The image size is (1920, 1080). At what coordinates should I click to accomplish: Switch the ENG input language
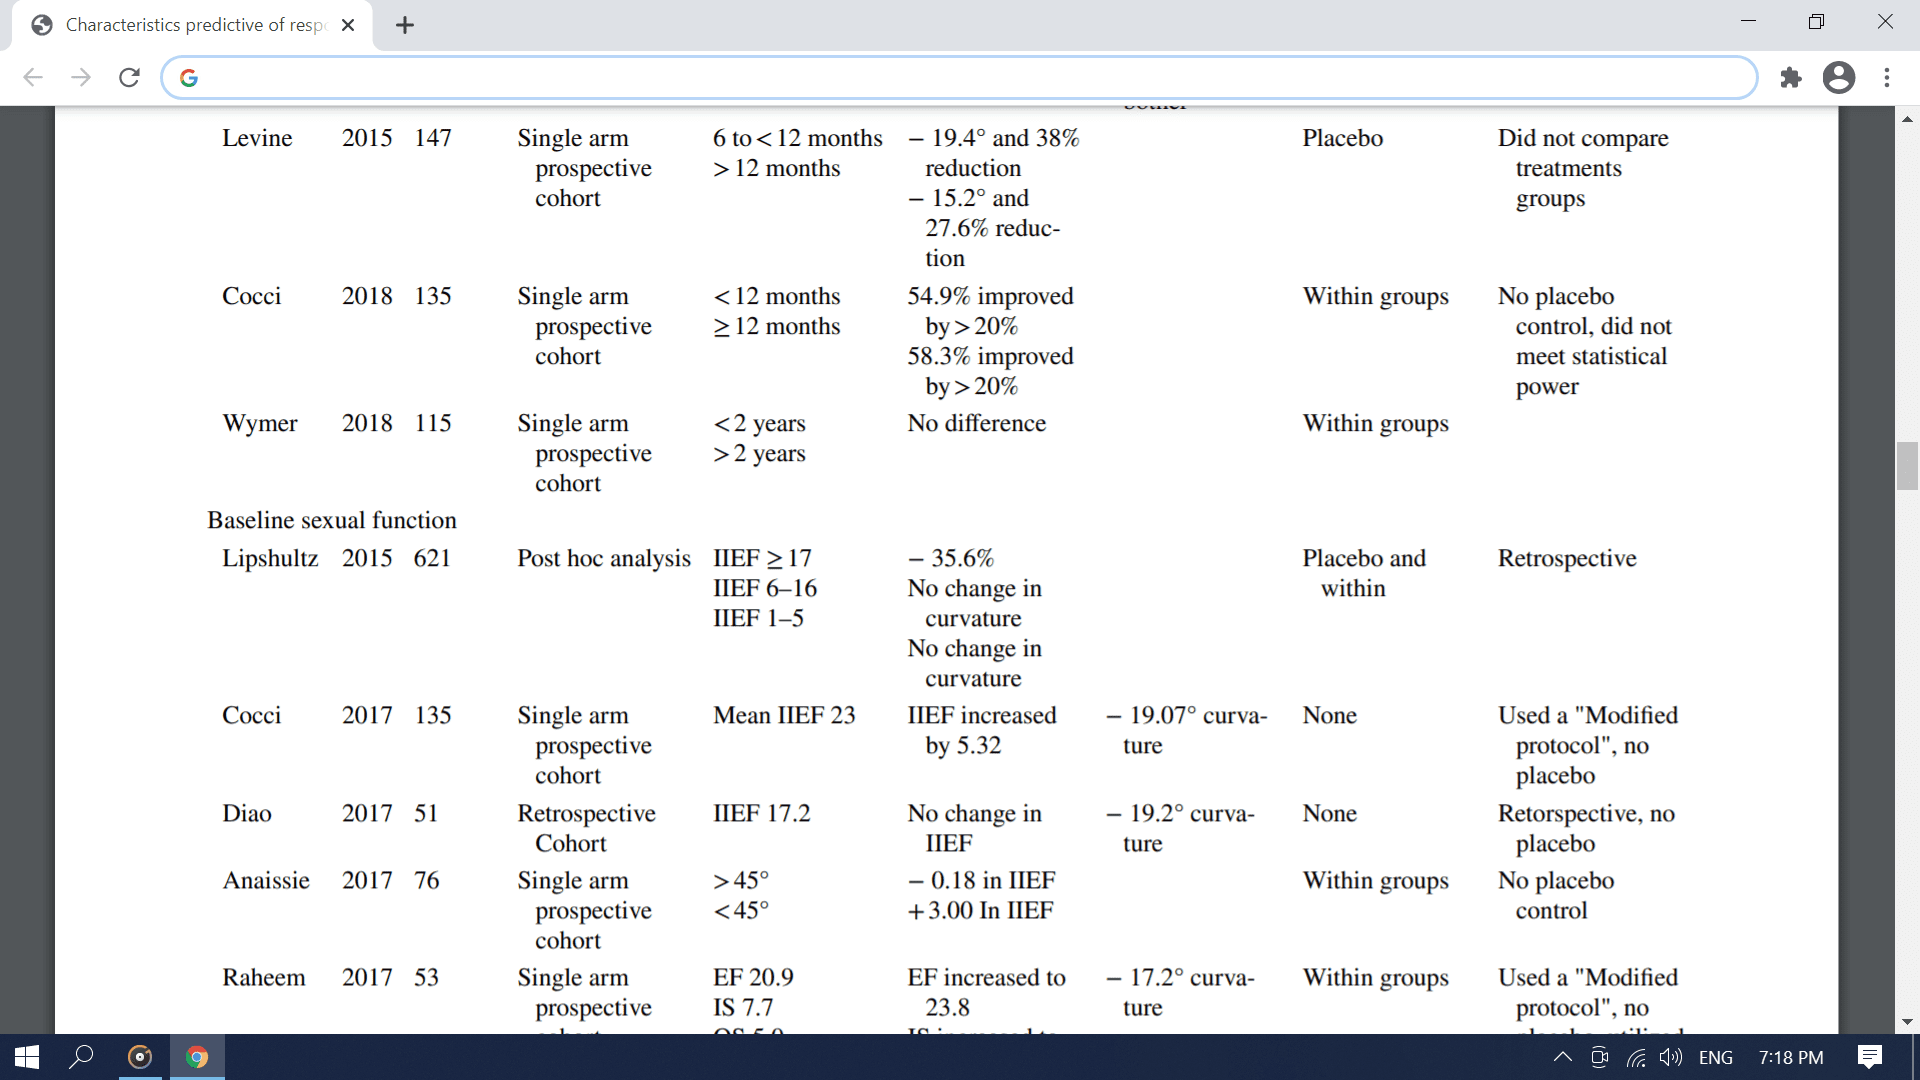[1716, 1058]
